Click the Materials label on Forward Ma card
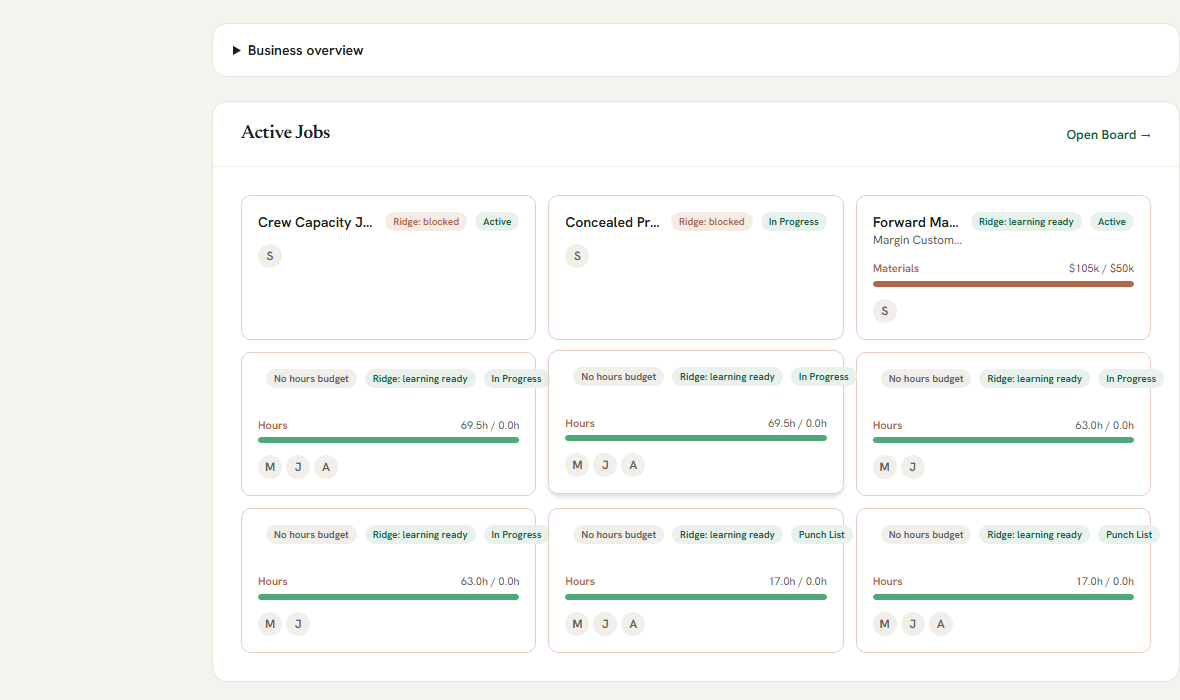Screen dimensions: 1180x700 click(x=896, y=268)
